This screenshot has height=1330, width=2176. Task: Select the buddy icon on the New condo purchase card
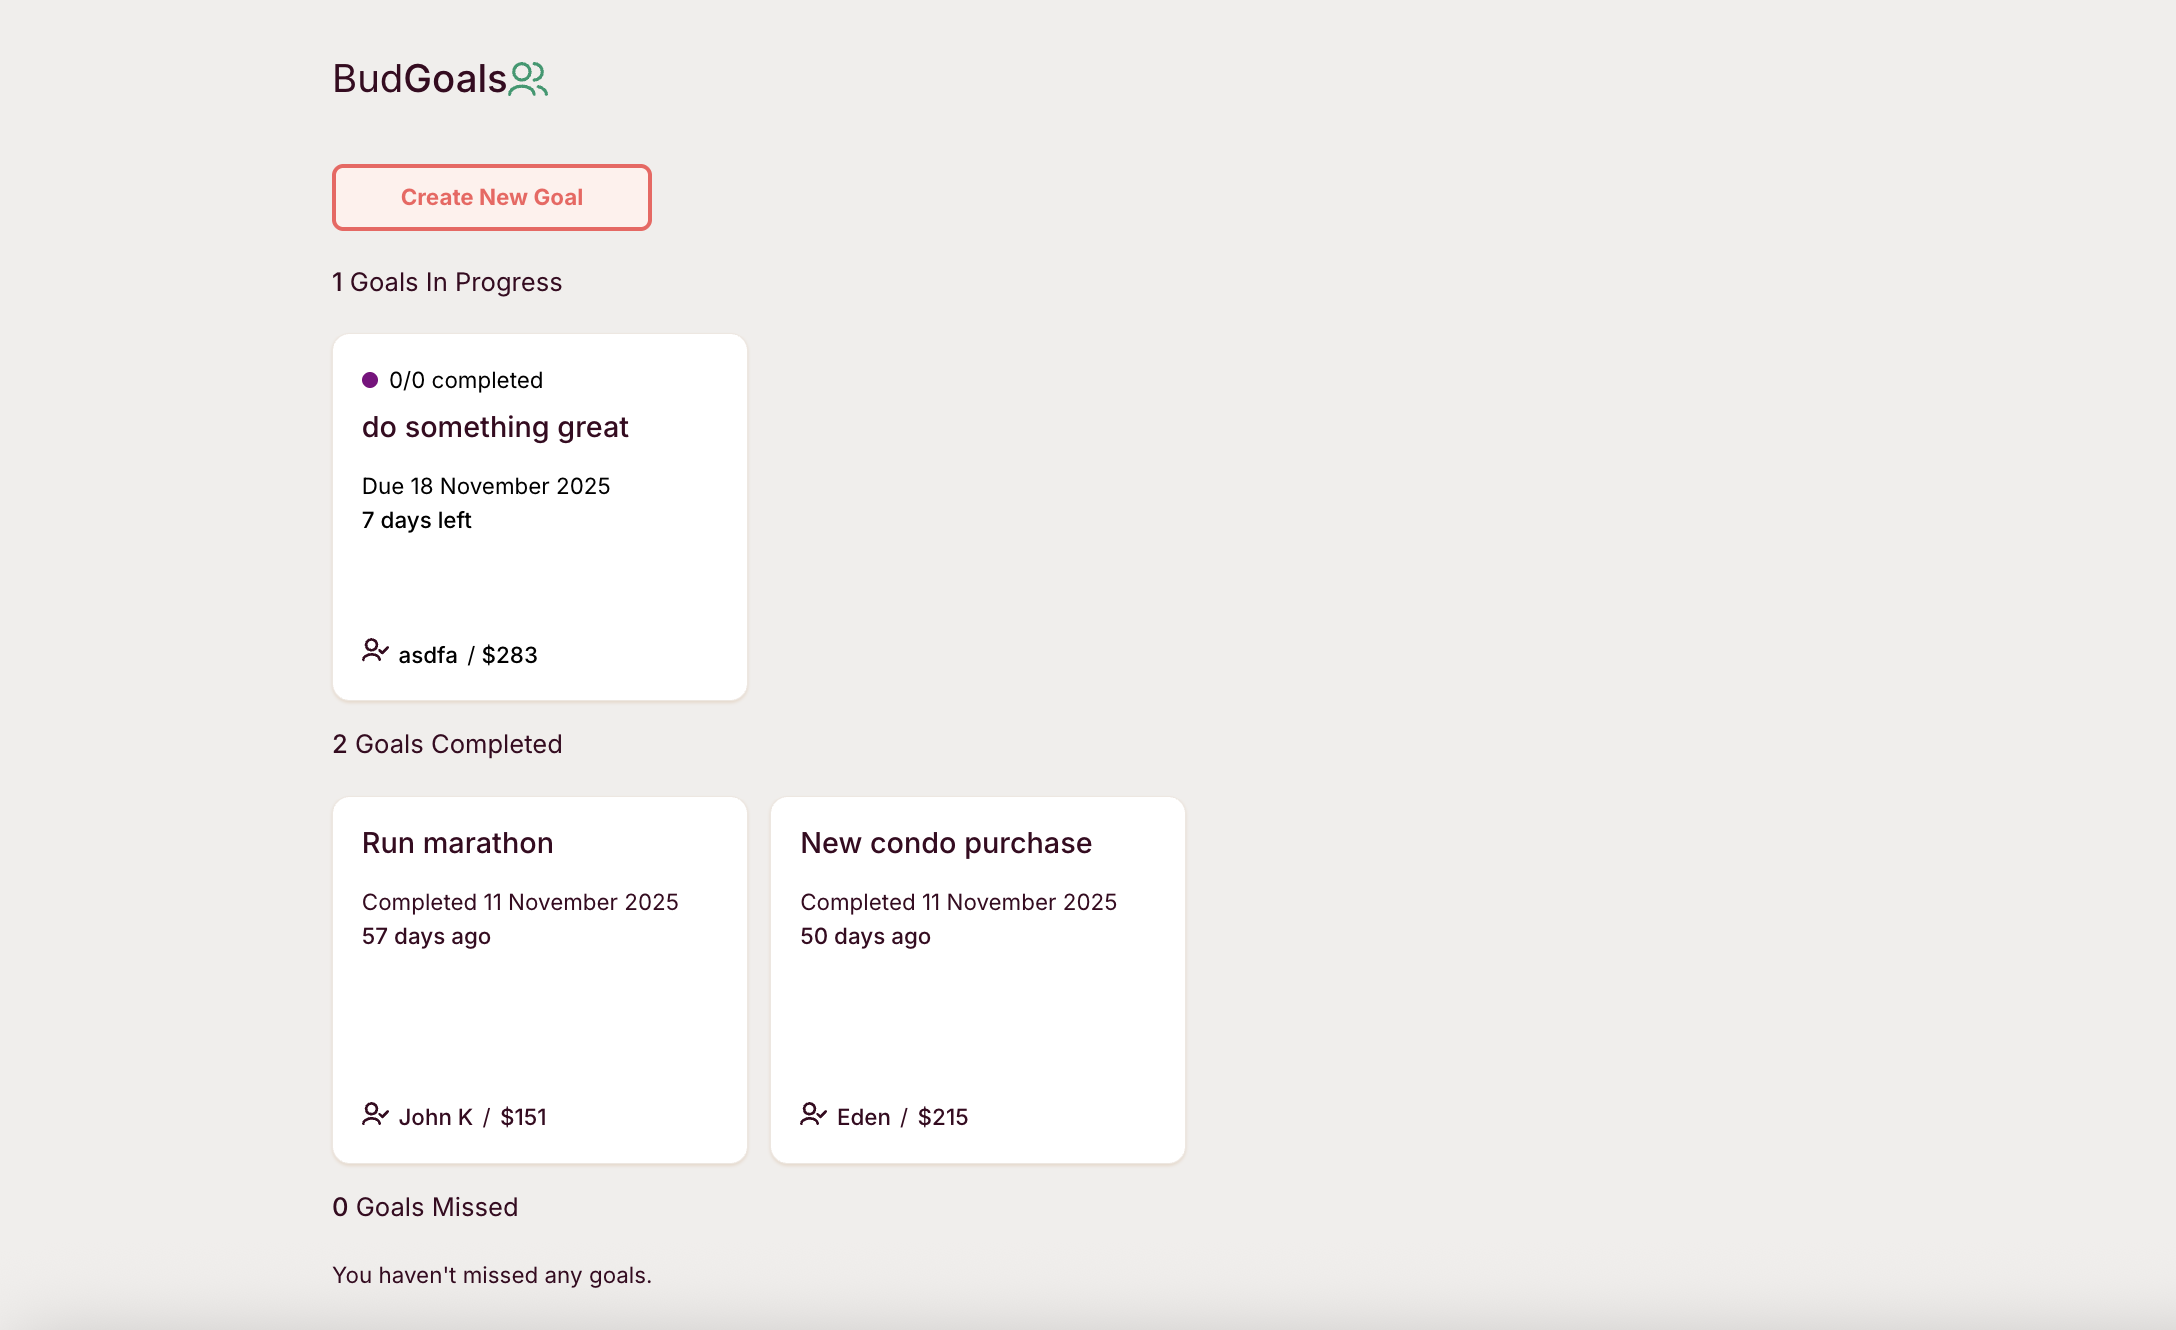(812, 1114)
